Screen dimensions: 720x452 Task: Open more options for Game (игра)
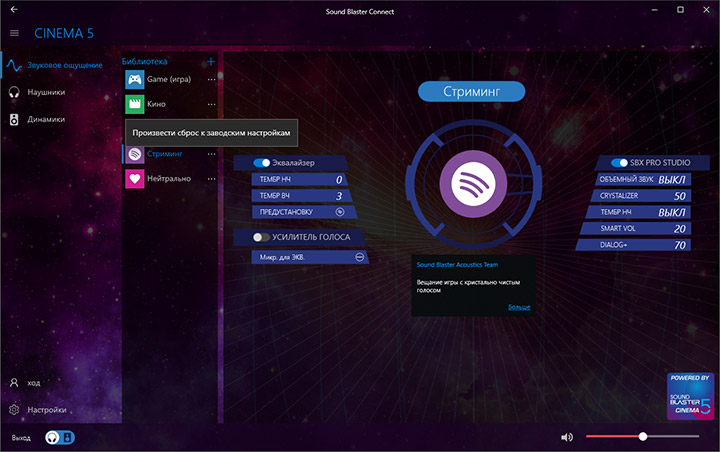[x=211, y=79]
